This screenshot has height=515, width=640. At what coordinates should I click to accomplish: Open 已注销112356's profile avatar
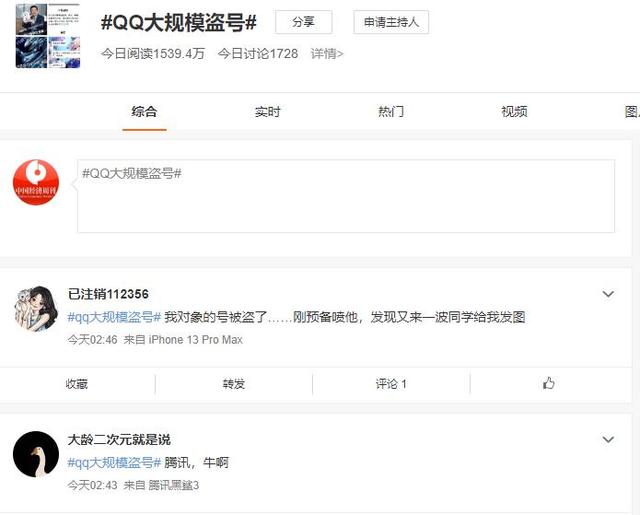(36, 308)
